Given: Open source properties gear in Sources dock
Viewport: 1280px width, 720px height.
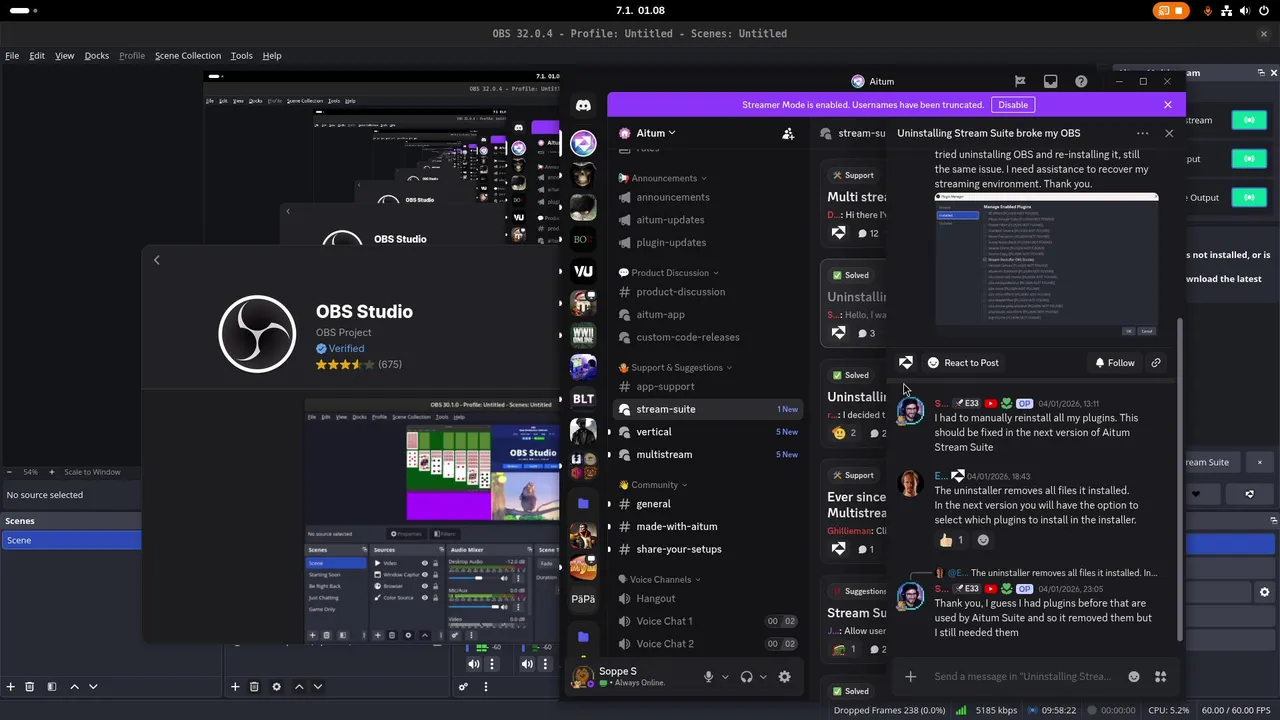Looking at the screenshot, I should pos(277,687).
